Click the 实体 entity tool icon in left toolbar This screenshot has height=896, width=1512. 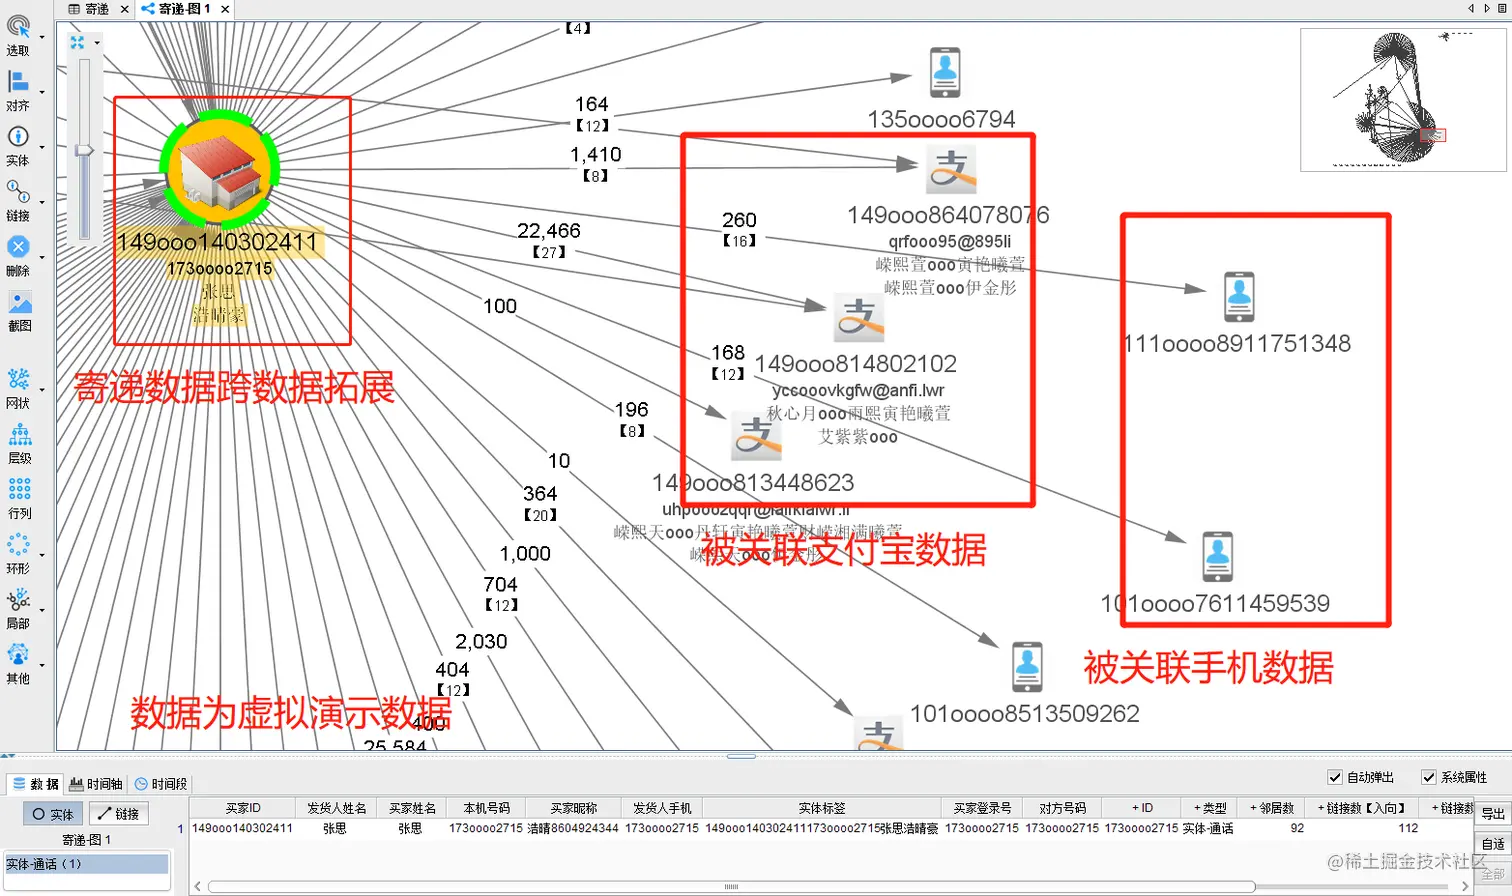[x=18, y=137]
